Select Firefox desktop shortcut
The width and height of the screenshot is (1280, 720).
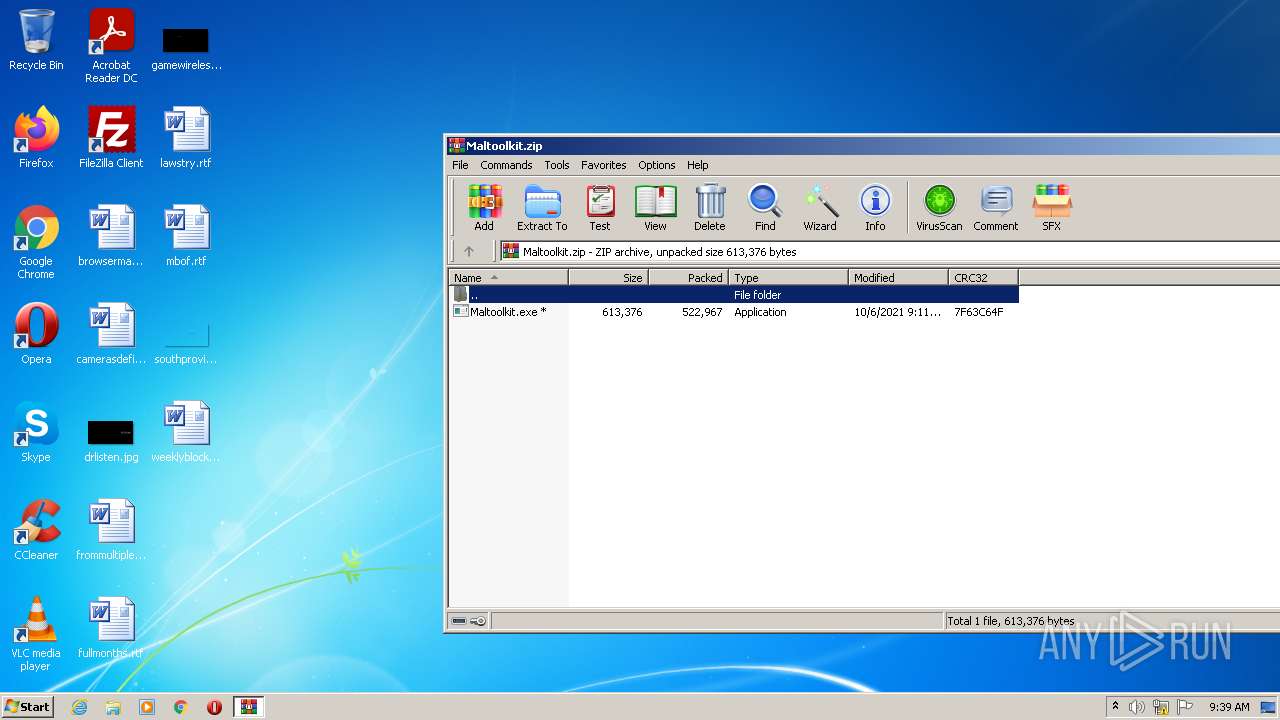pyautogui.click(x=36, y=138)
